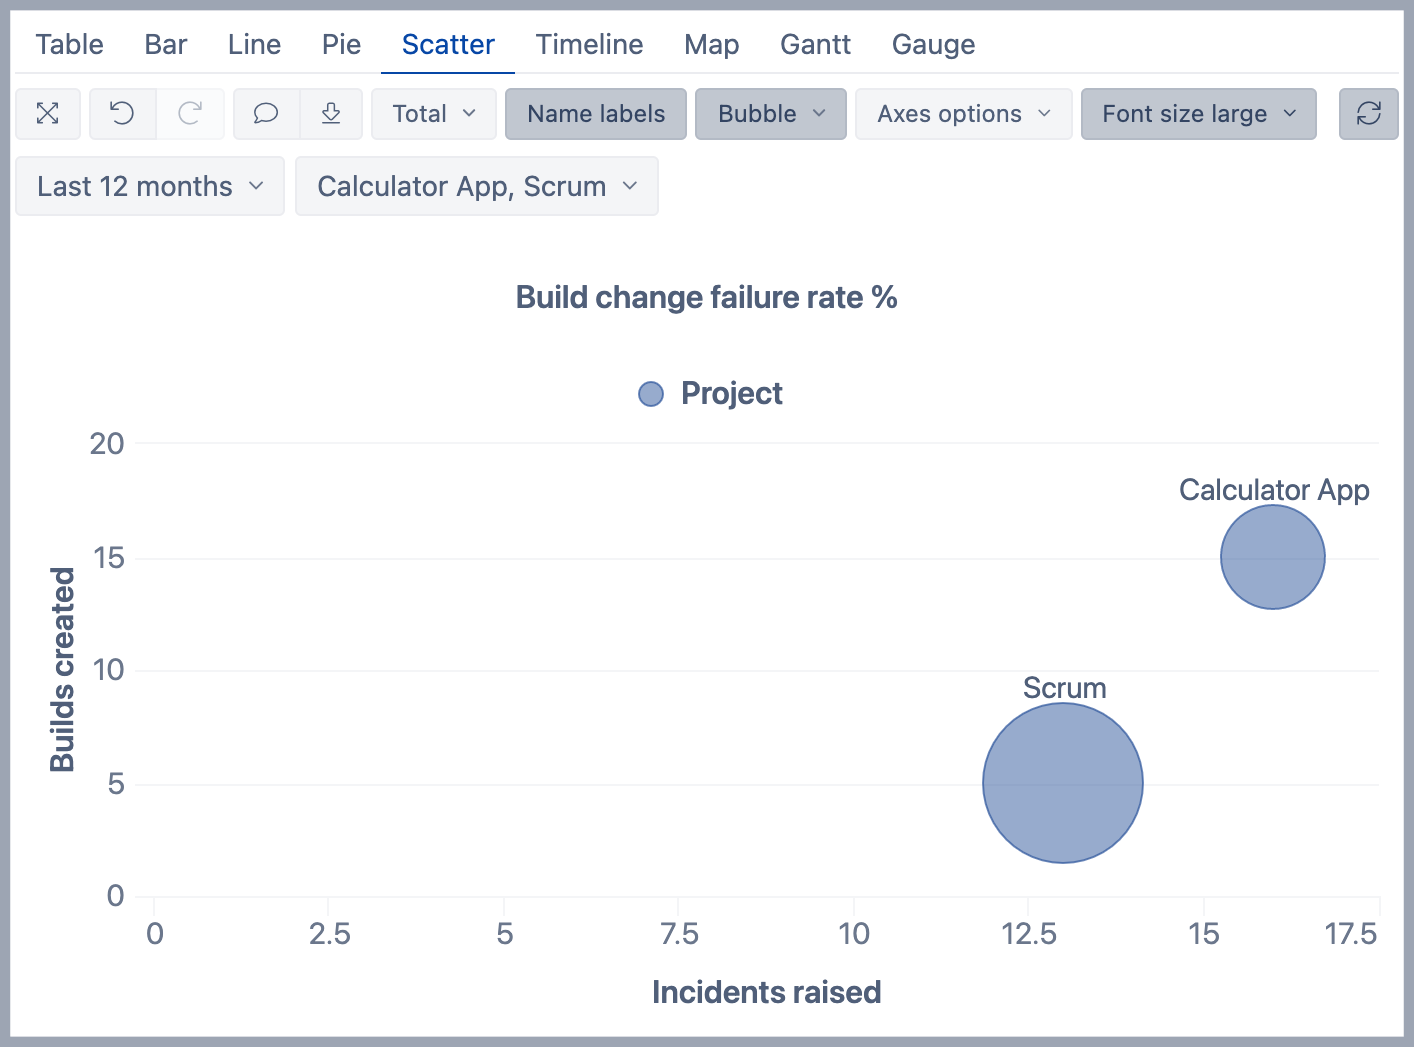Click the Calculator App bubble
This screenshot has width=1414, height=1047.
point(1272,557)
